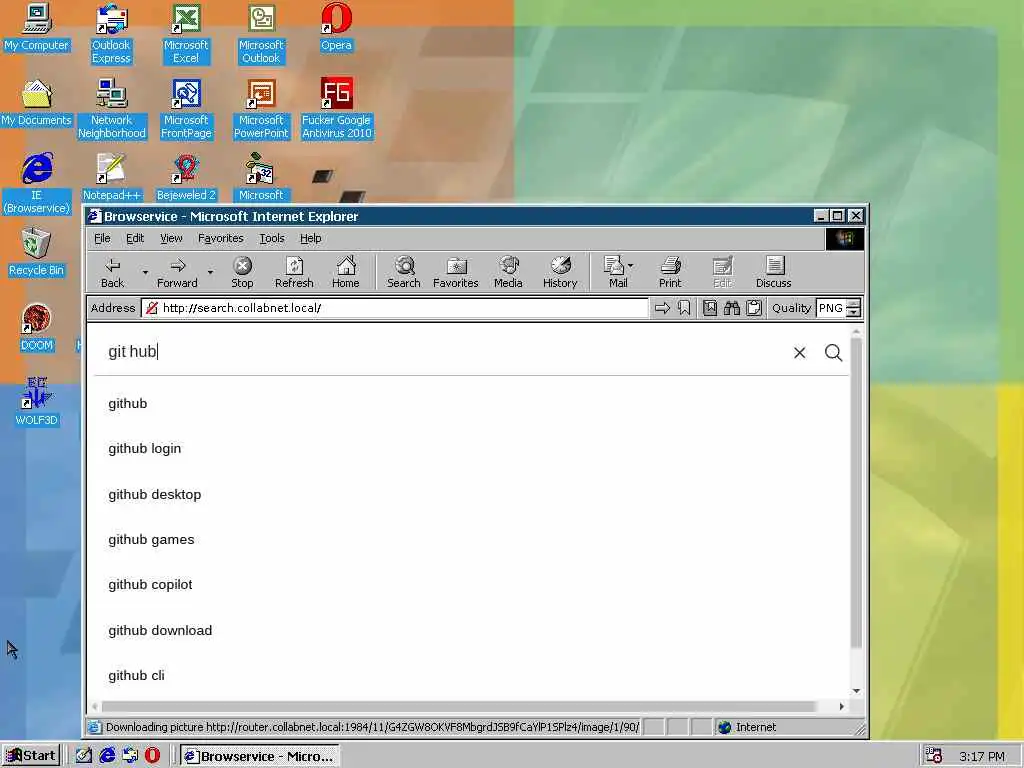This screenshot has height=768, width=1024.
Task: Click the address bar URL field
Action: [394, 308]
